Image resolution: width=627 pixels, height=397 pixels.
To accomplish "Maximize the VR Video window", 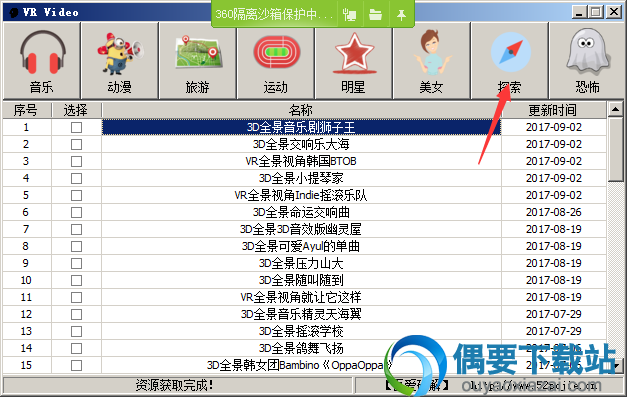I will (x=595, y=12).
